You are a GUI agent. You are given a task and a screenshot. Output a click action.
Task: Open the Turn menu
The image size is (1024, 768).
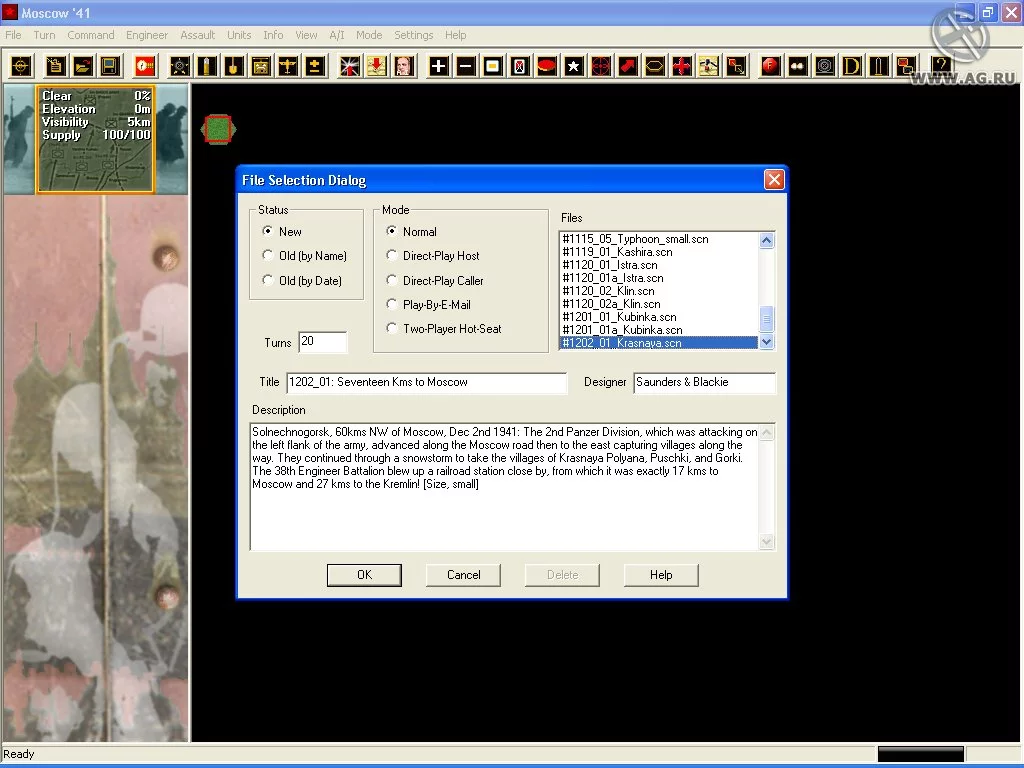click(x=44, y=35)
